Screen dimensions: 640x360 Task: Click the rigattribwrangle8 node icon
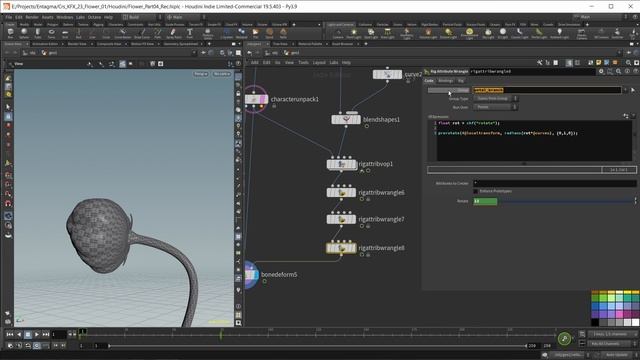(x=341, y=248)
